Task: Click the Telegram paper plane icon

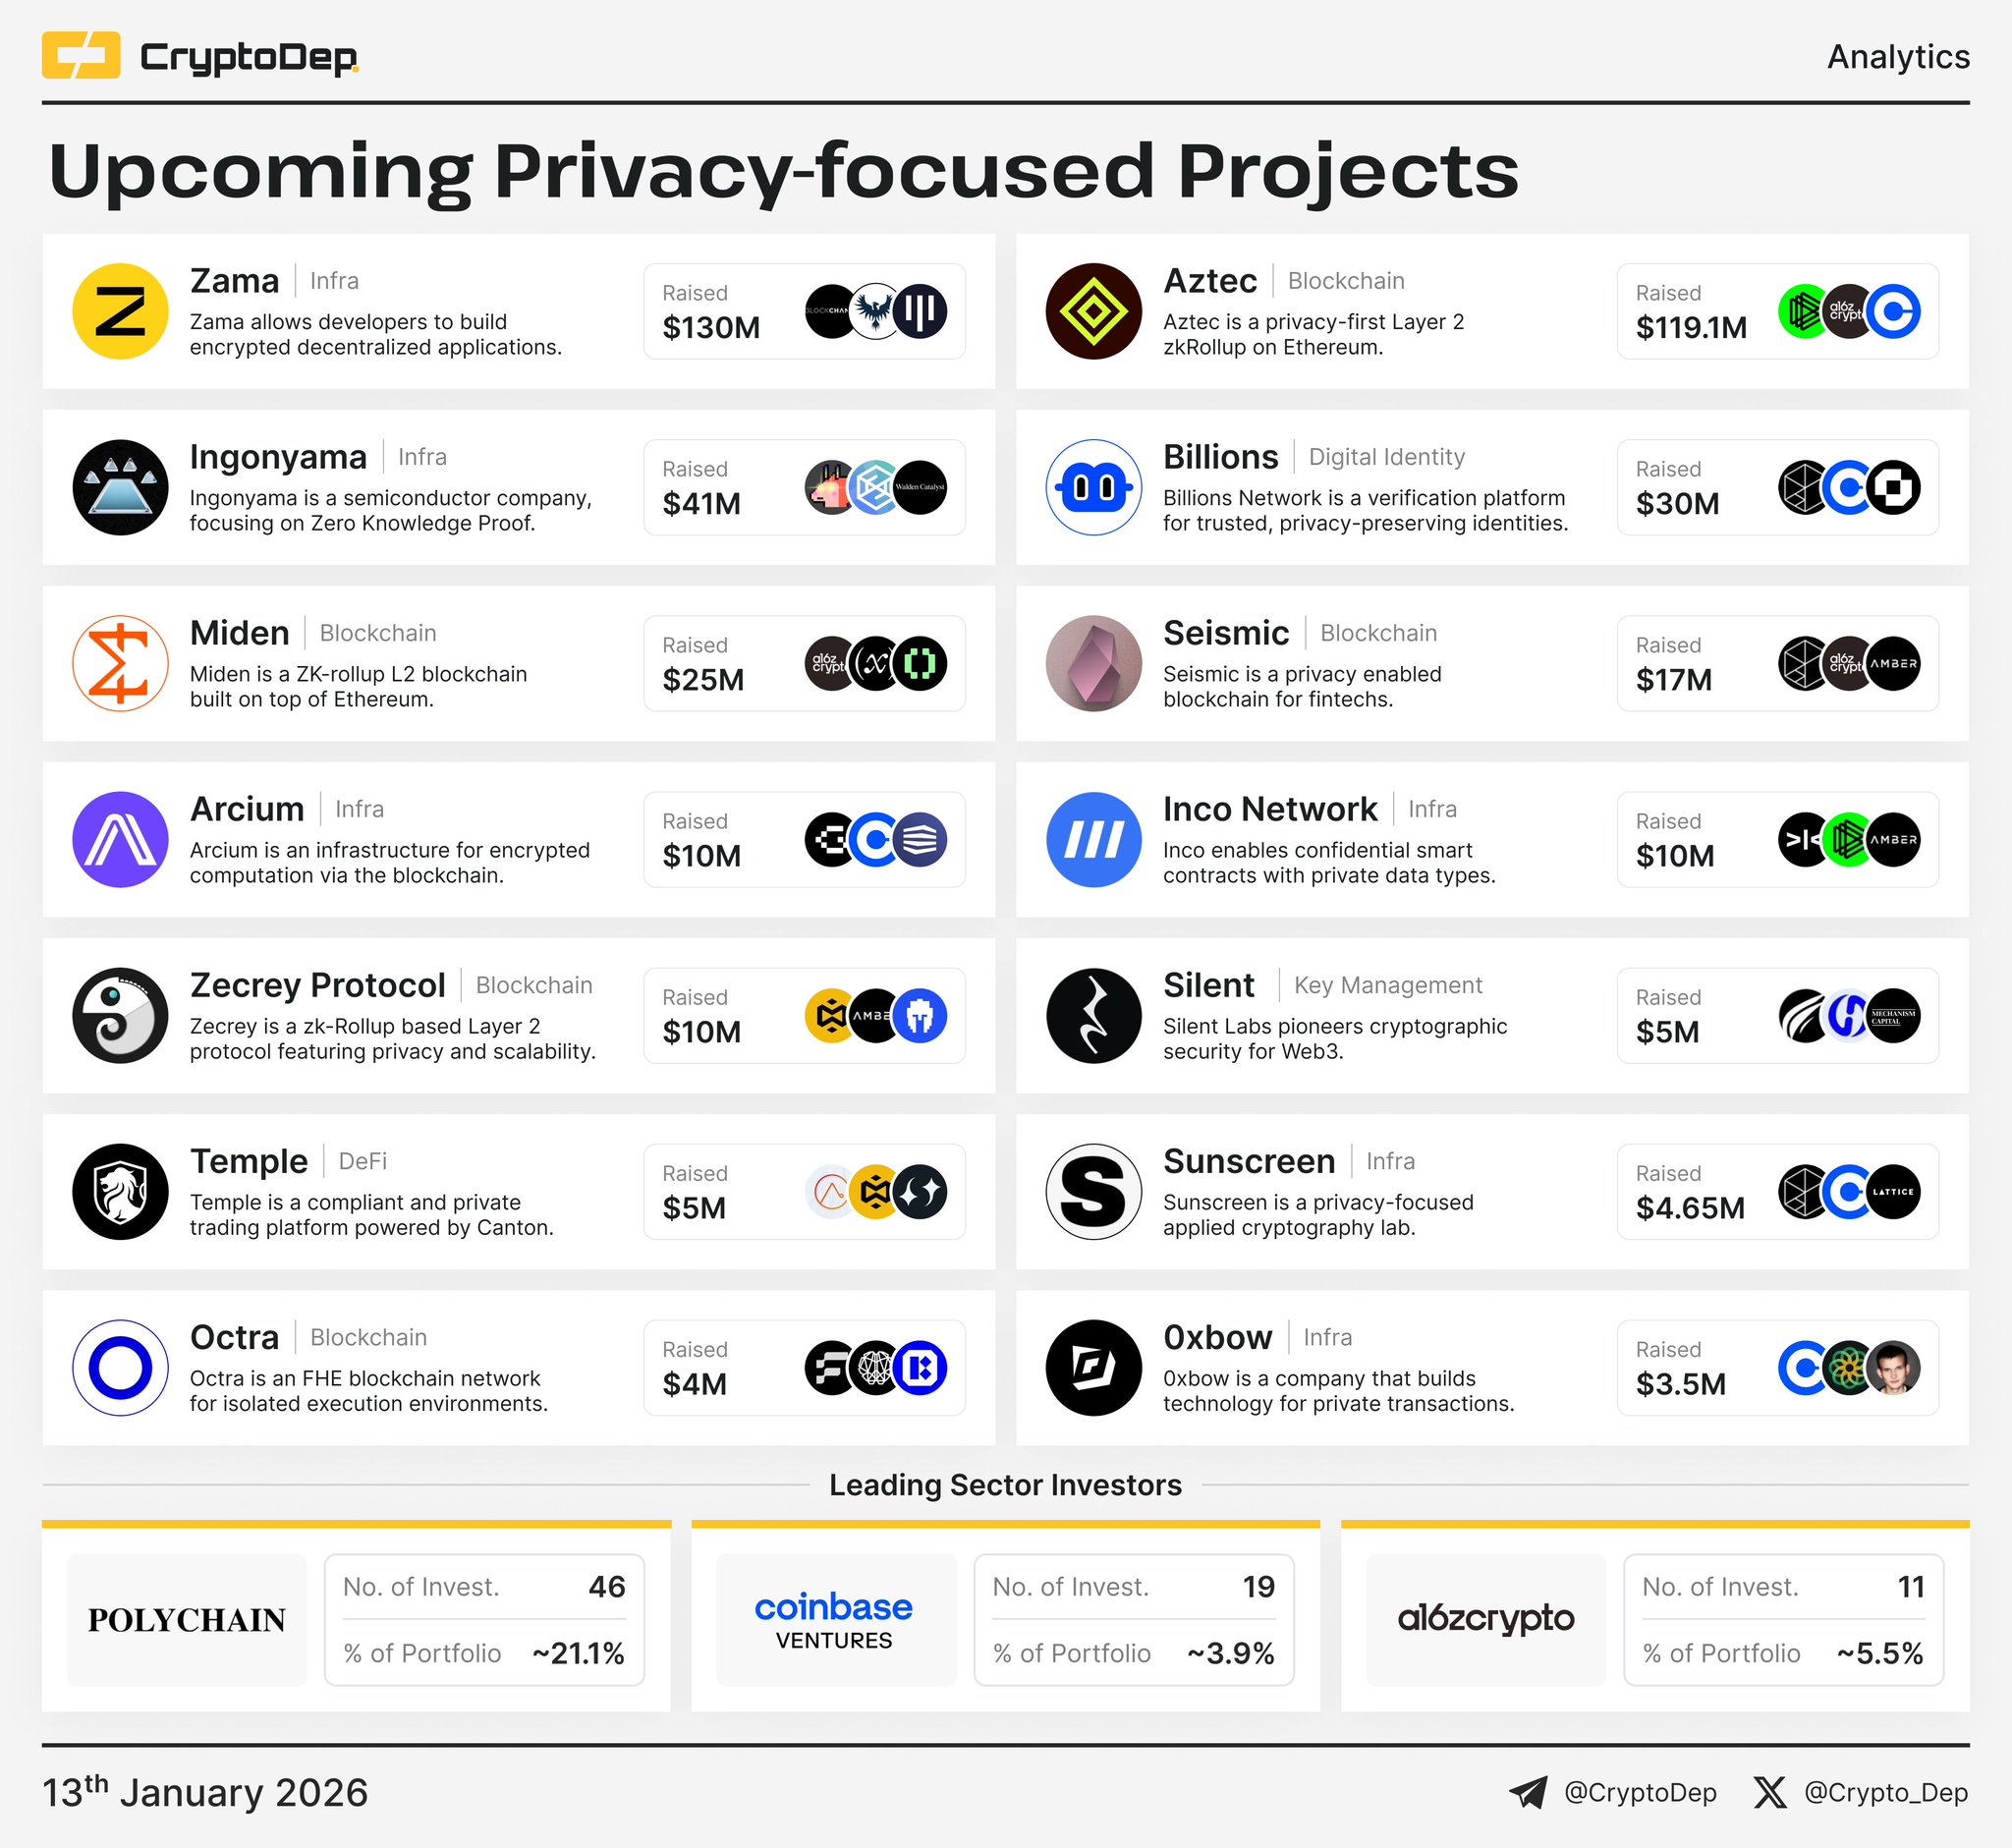Action: pos(1528,1792)
